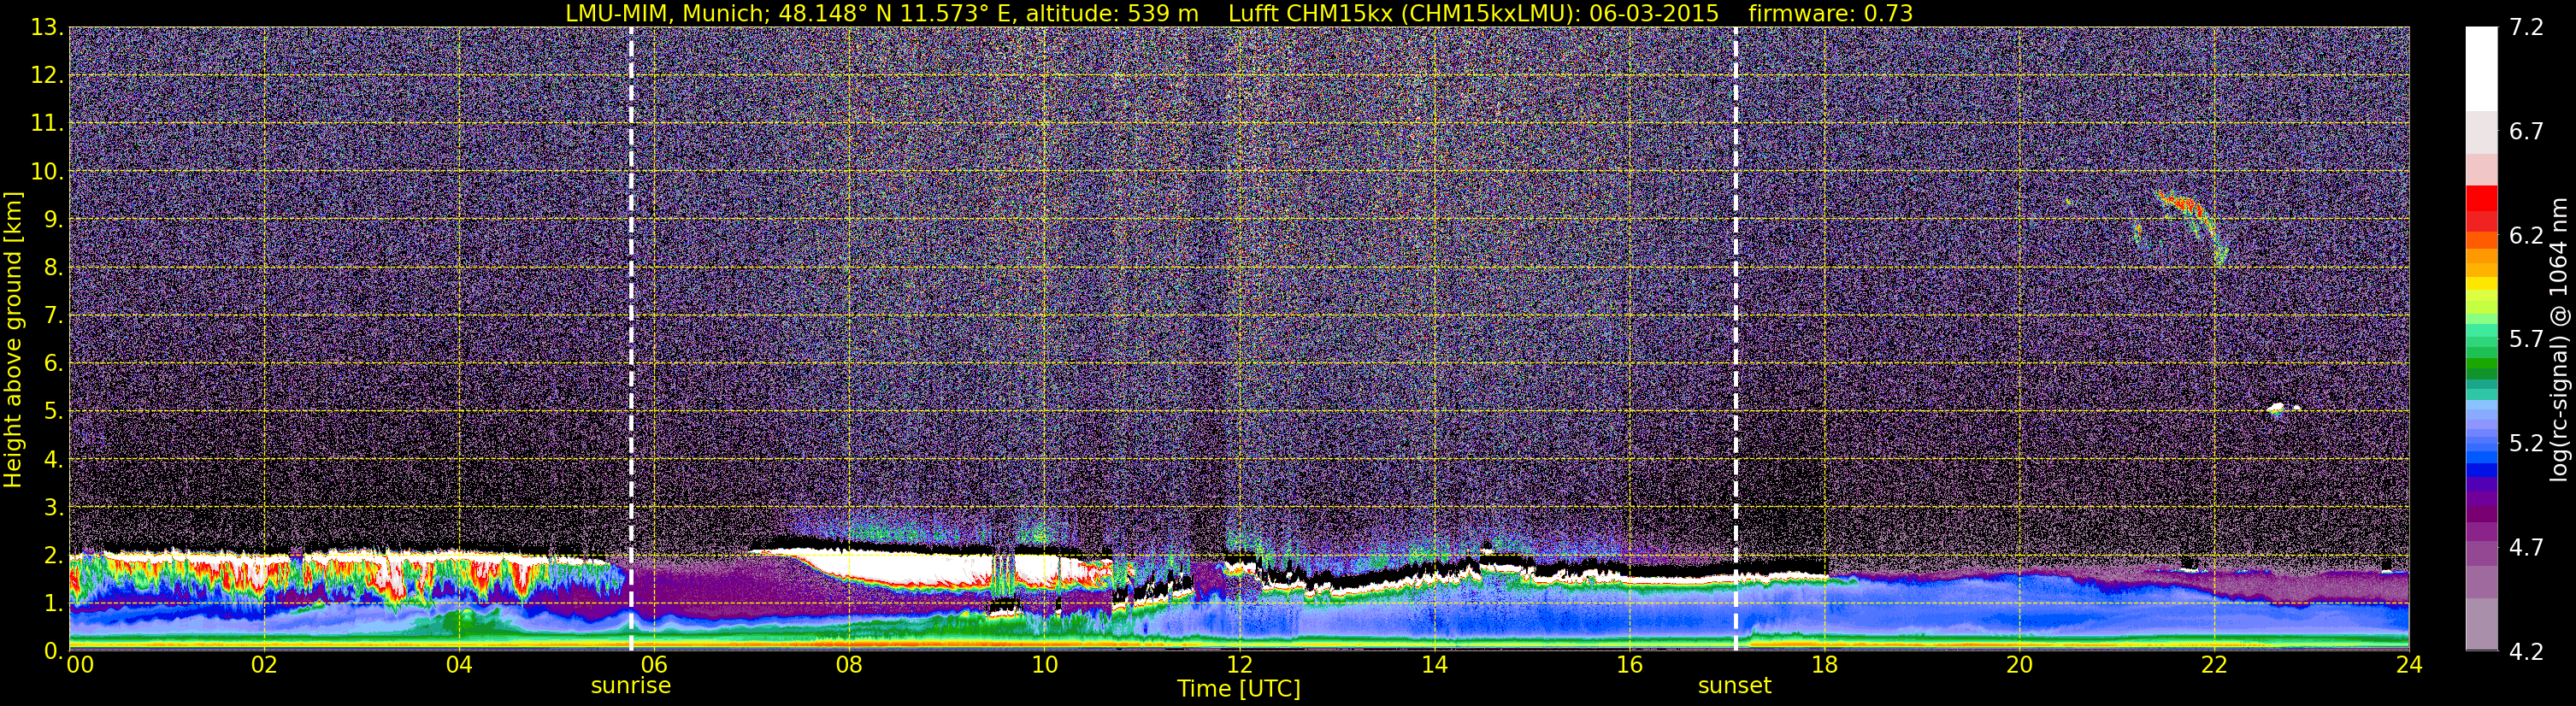The width and height of the screenshot is (2576, 706).
Task: Click the 'sunrise' label below the axis
Action: (631, 686)
